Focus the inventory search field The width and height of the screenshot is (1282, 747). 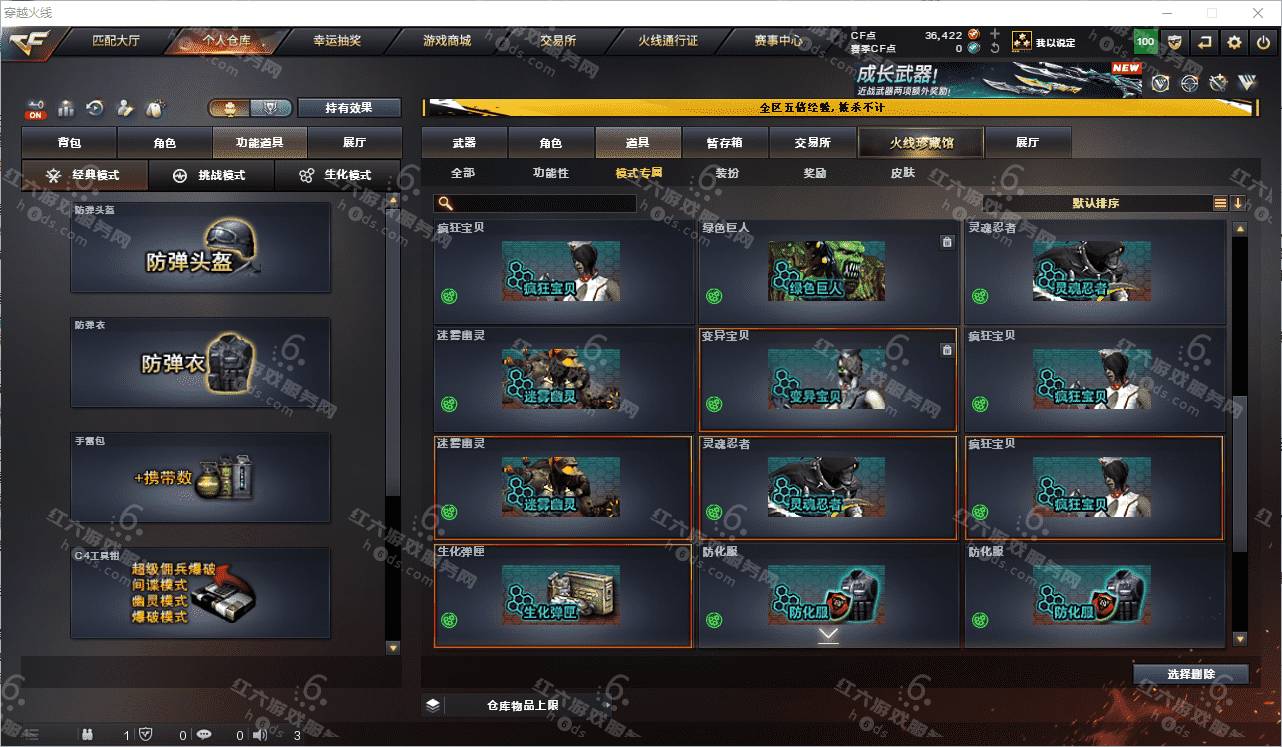(x=535, y=203)
